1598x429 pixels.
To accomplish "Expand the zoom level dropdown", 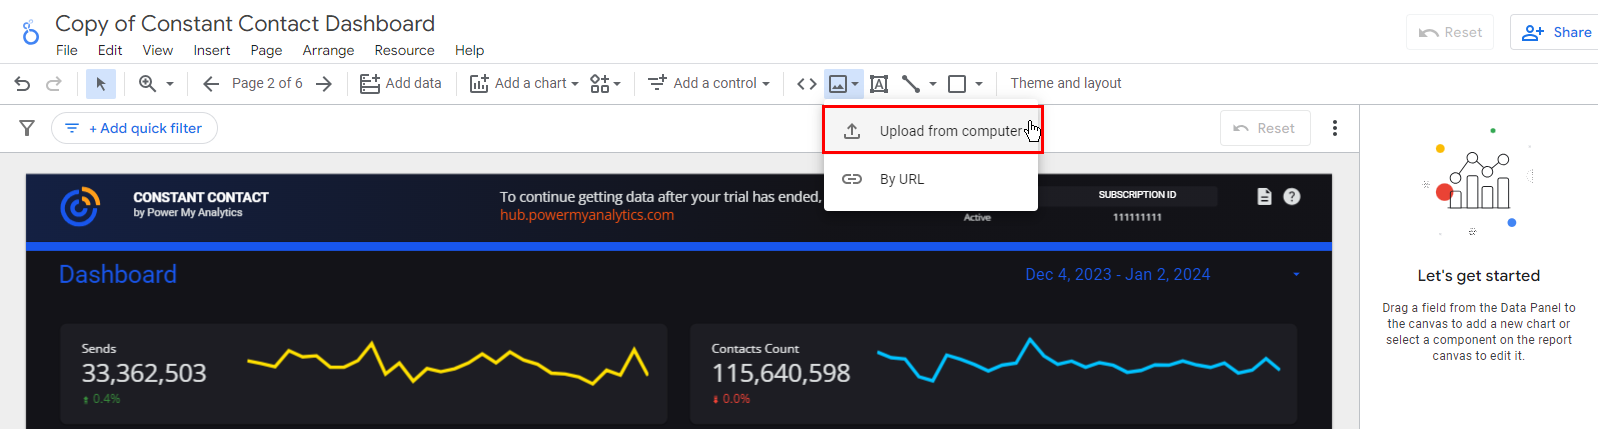I will 169,84.
